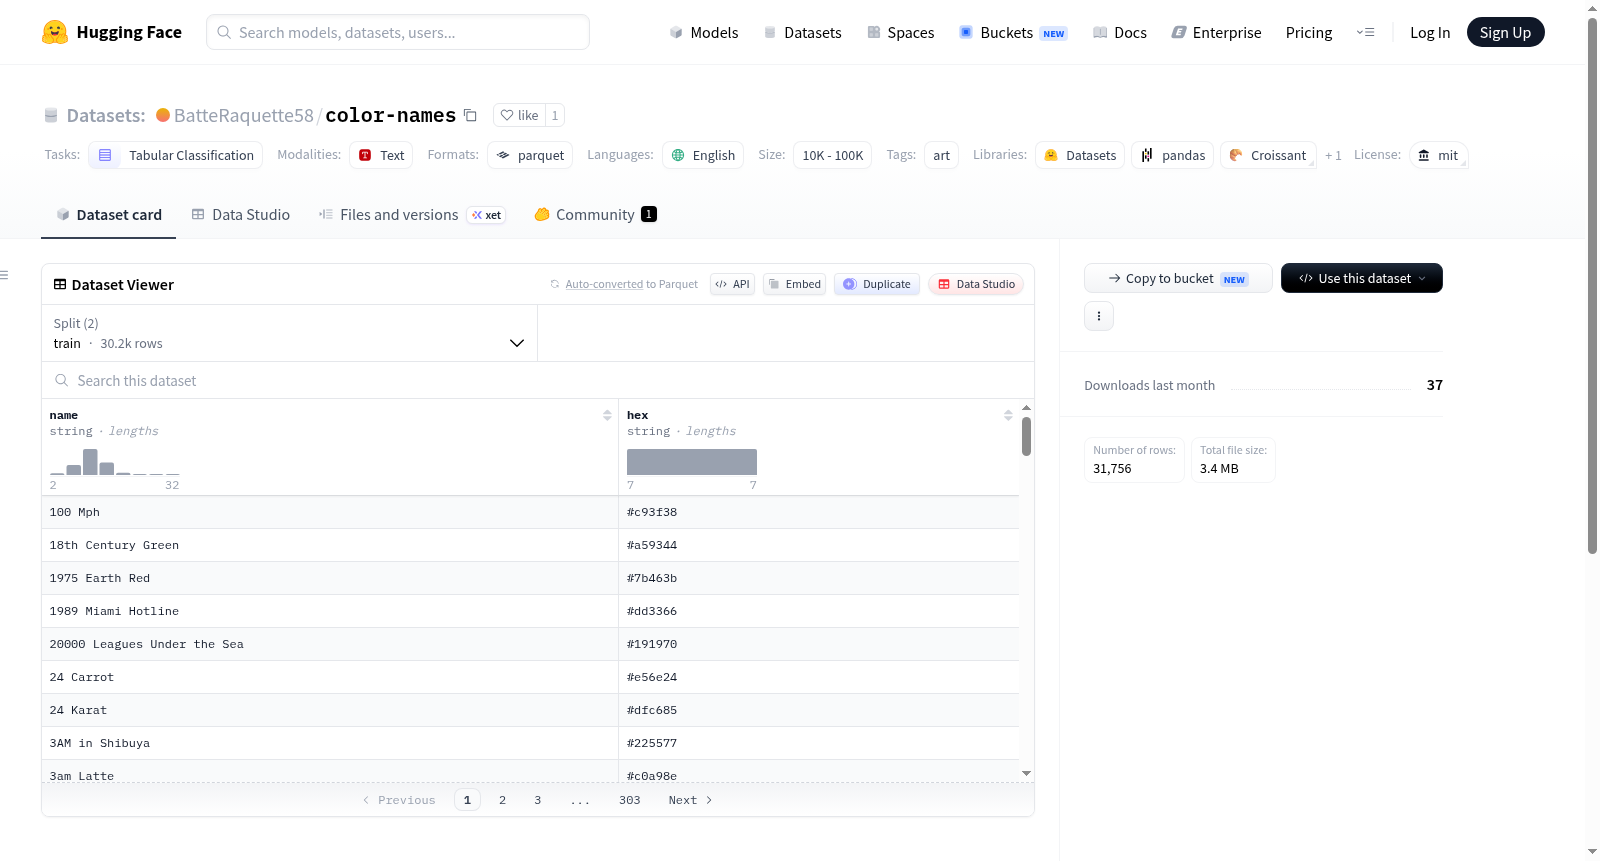Sort the hex column

1008,415
